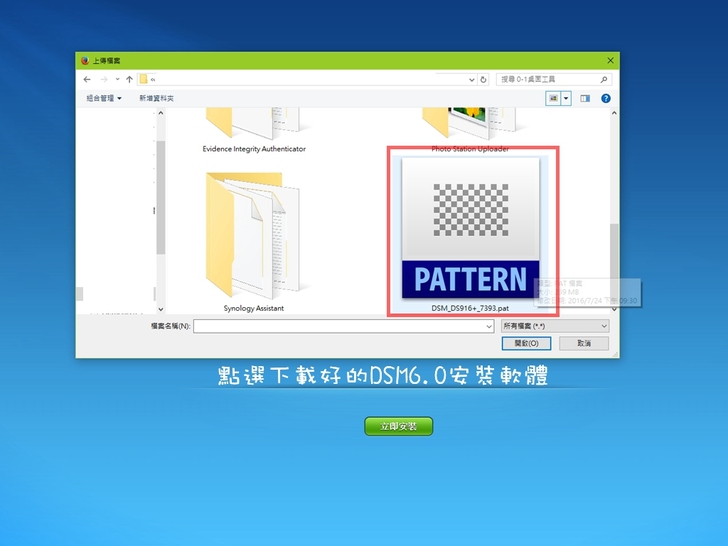Expand the filename combo box dropdown

coord(489,326)
